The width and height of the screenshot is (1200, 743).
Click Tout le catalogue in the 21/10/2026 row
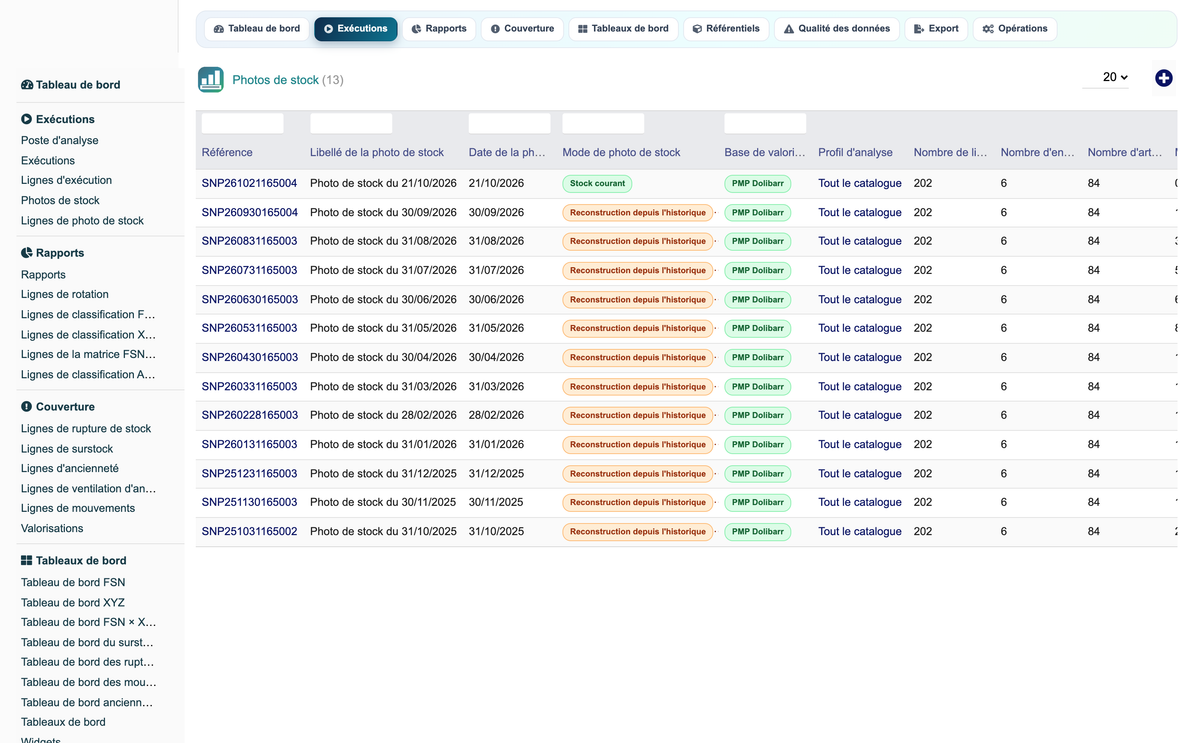coord(860,184)
